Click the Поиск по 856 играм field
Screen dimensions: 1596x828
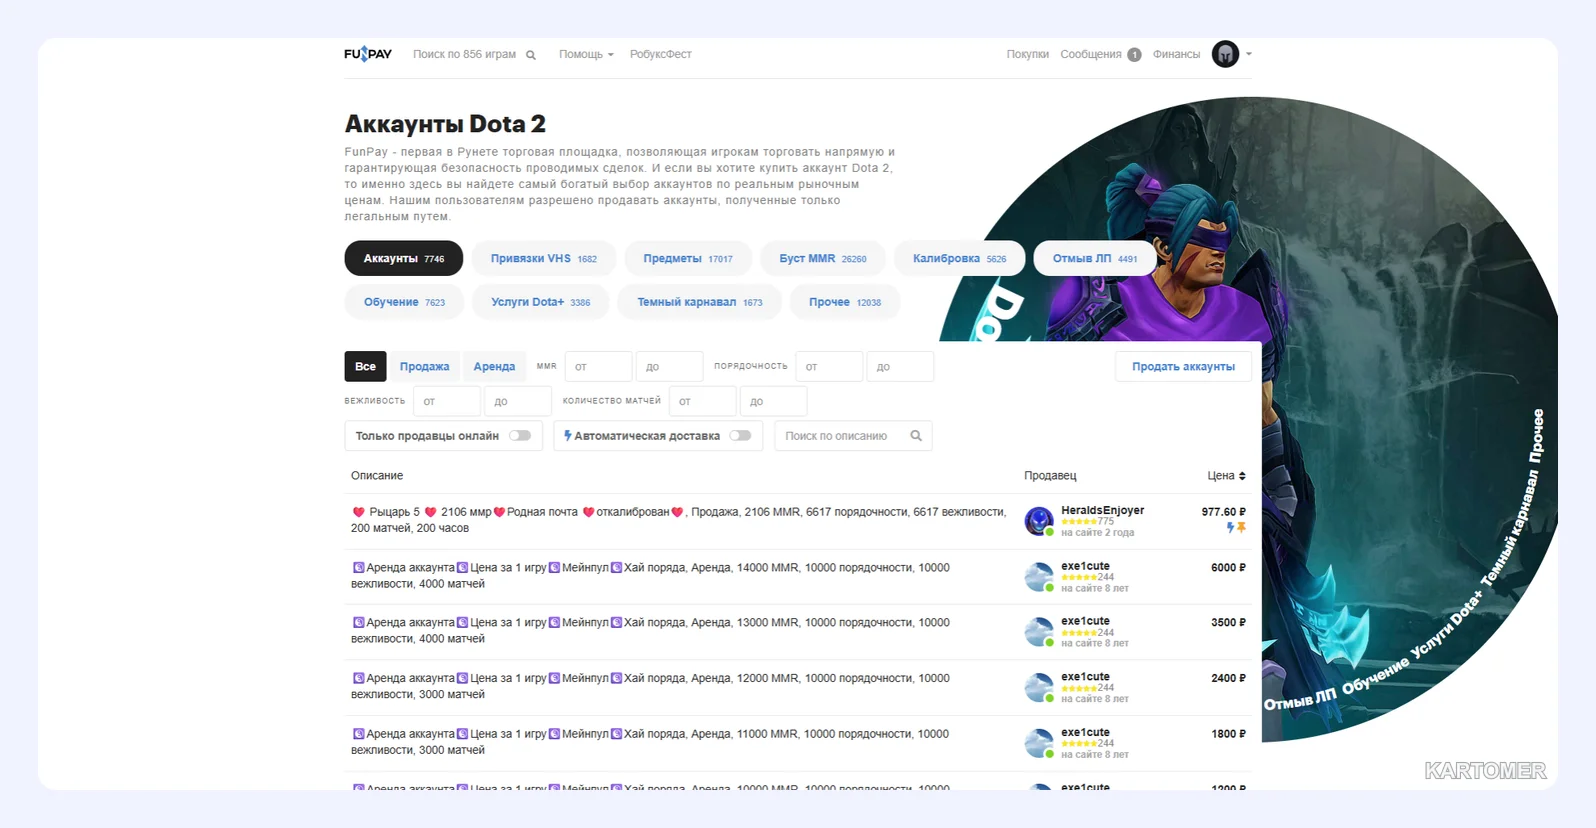(465, 54)
